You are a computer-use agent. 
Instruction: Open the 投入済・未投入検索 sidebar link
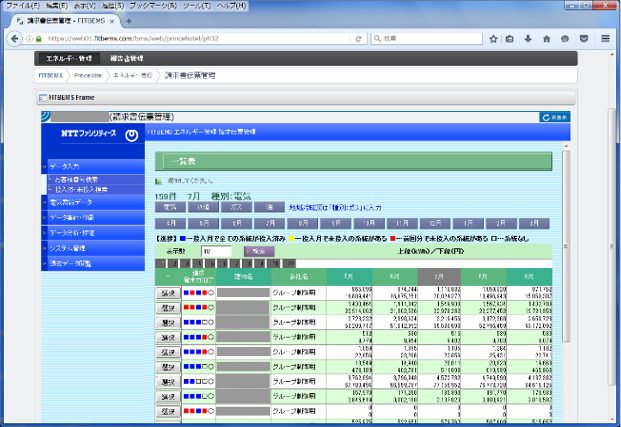coord(81,188)
